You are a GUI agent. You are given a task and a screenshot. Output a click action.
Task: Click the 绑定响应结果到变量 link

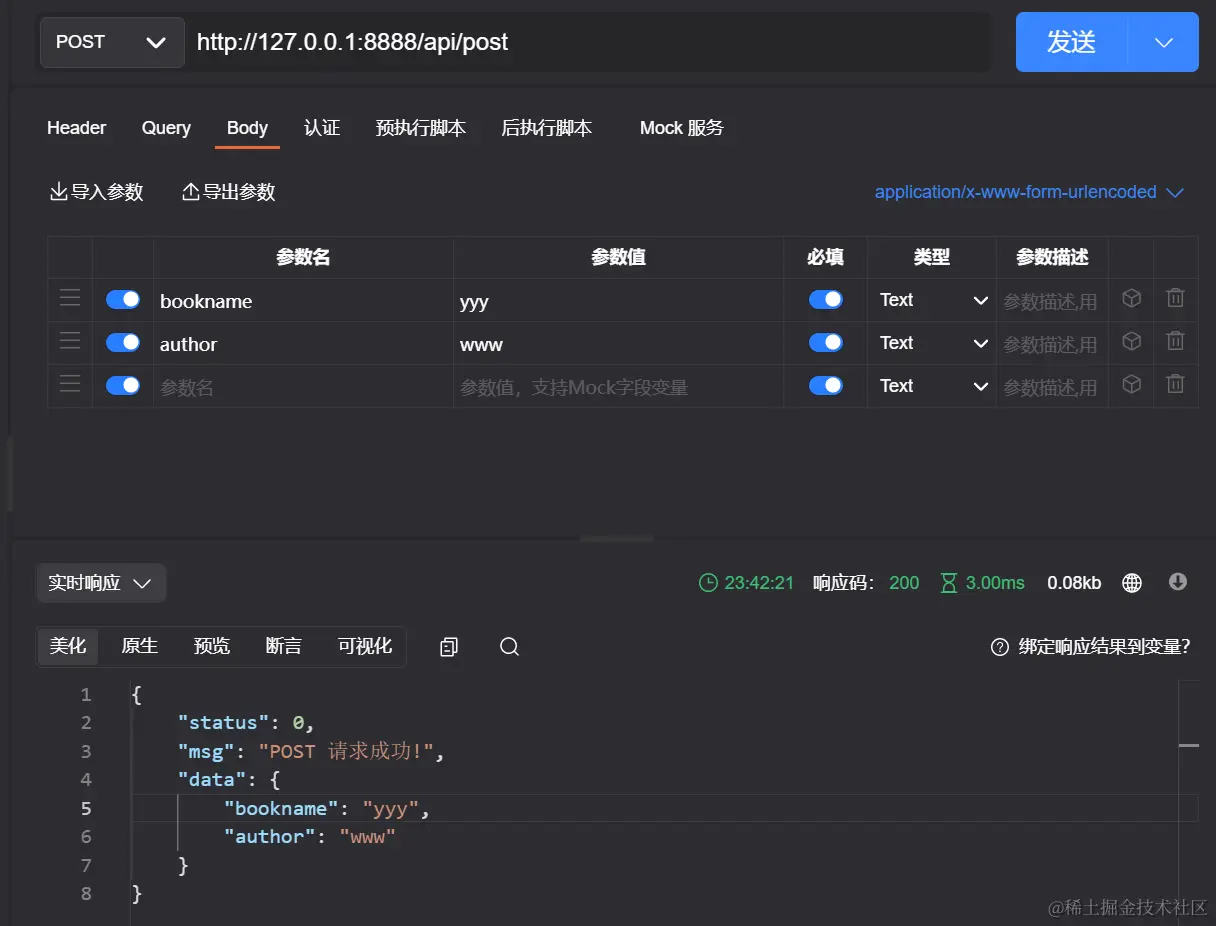click(x=1104, y=647)
